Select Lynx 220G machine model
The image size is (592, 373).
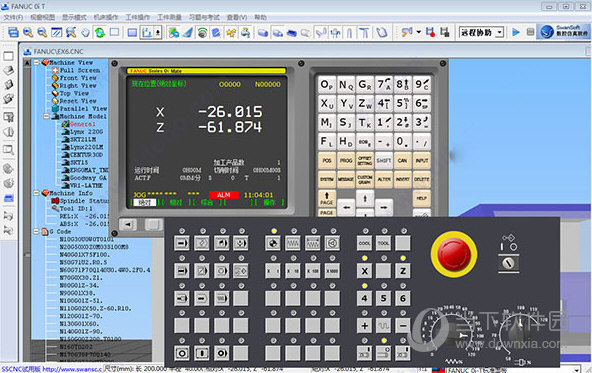[x=86, y=132]
